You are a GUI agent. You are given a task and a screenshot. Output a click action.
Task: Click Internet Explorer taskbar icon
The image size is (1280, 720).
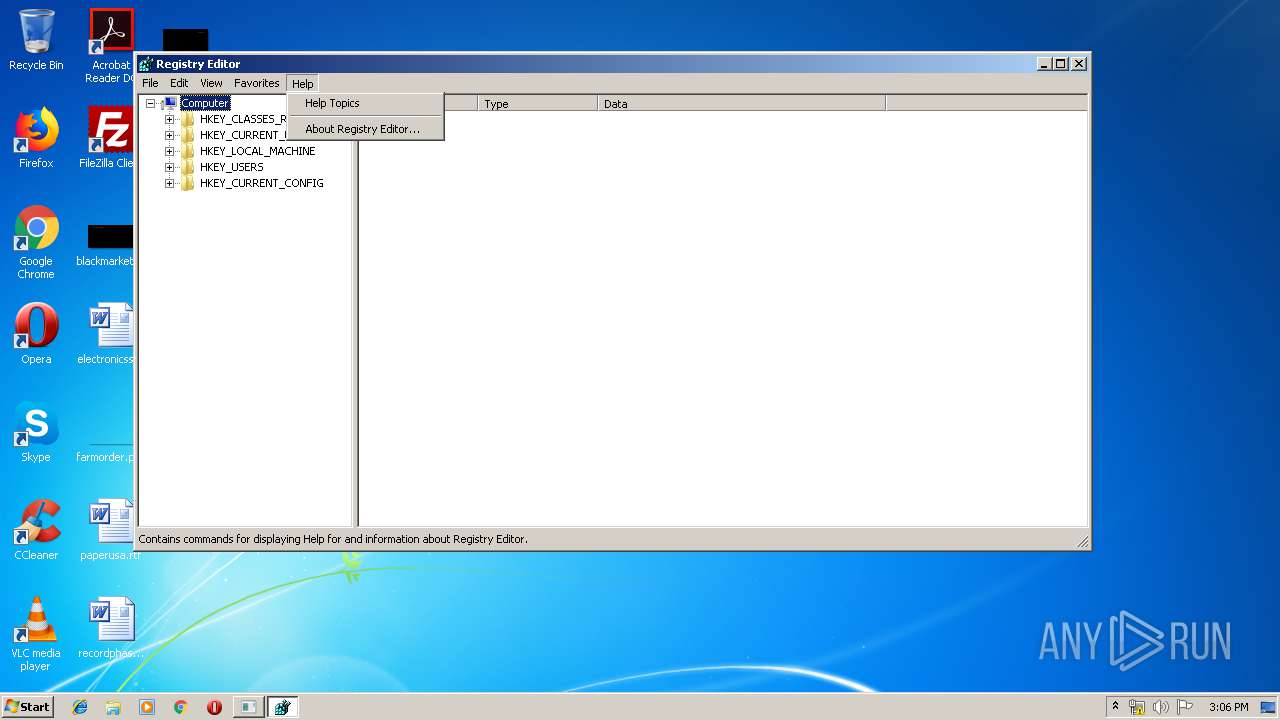[x=80, y=707]
